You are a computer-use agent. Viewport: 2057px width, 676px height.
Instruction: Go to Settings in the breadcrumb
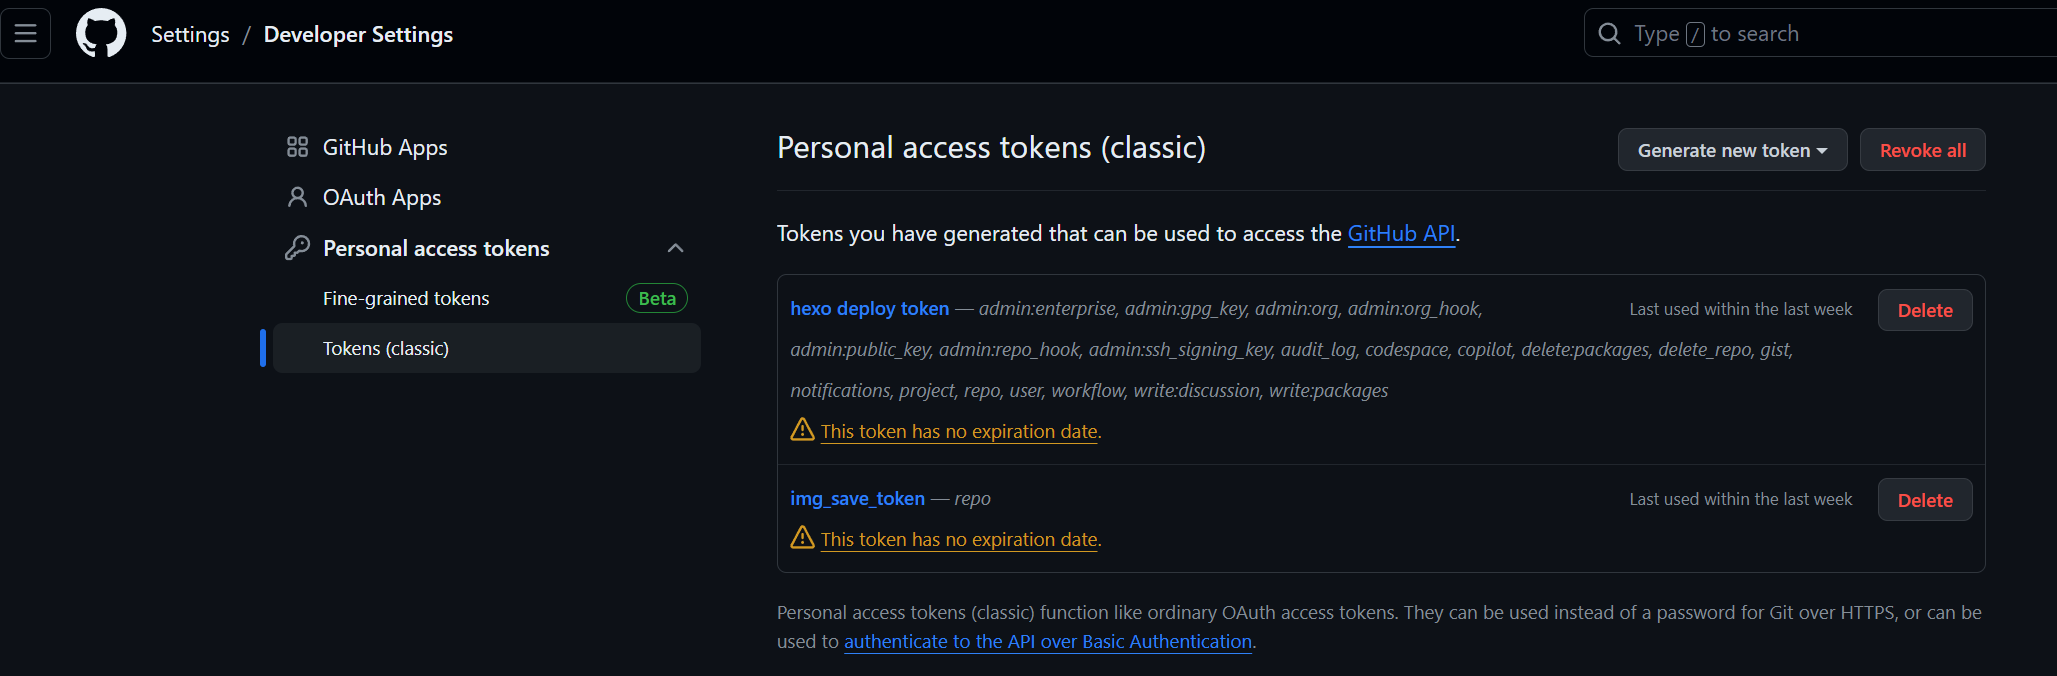[x=190, y=34]
